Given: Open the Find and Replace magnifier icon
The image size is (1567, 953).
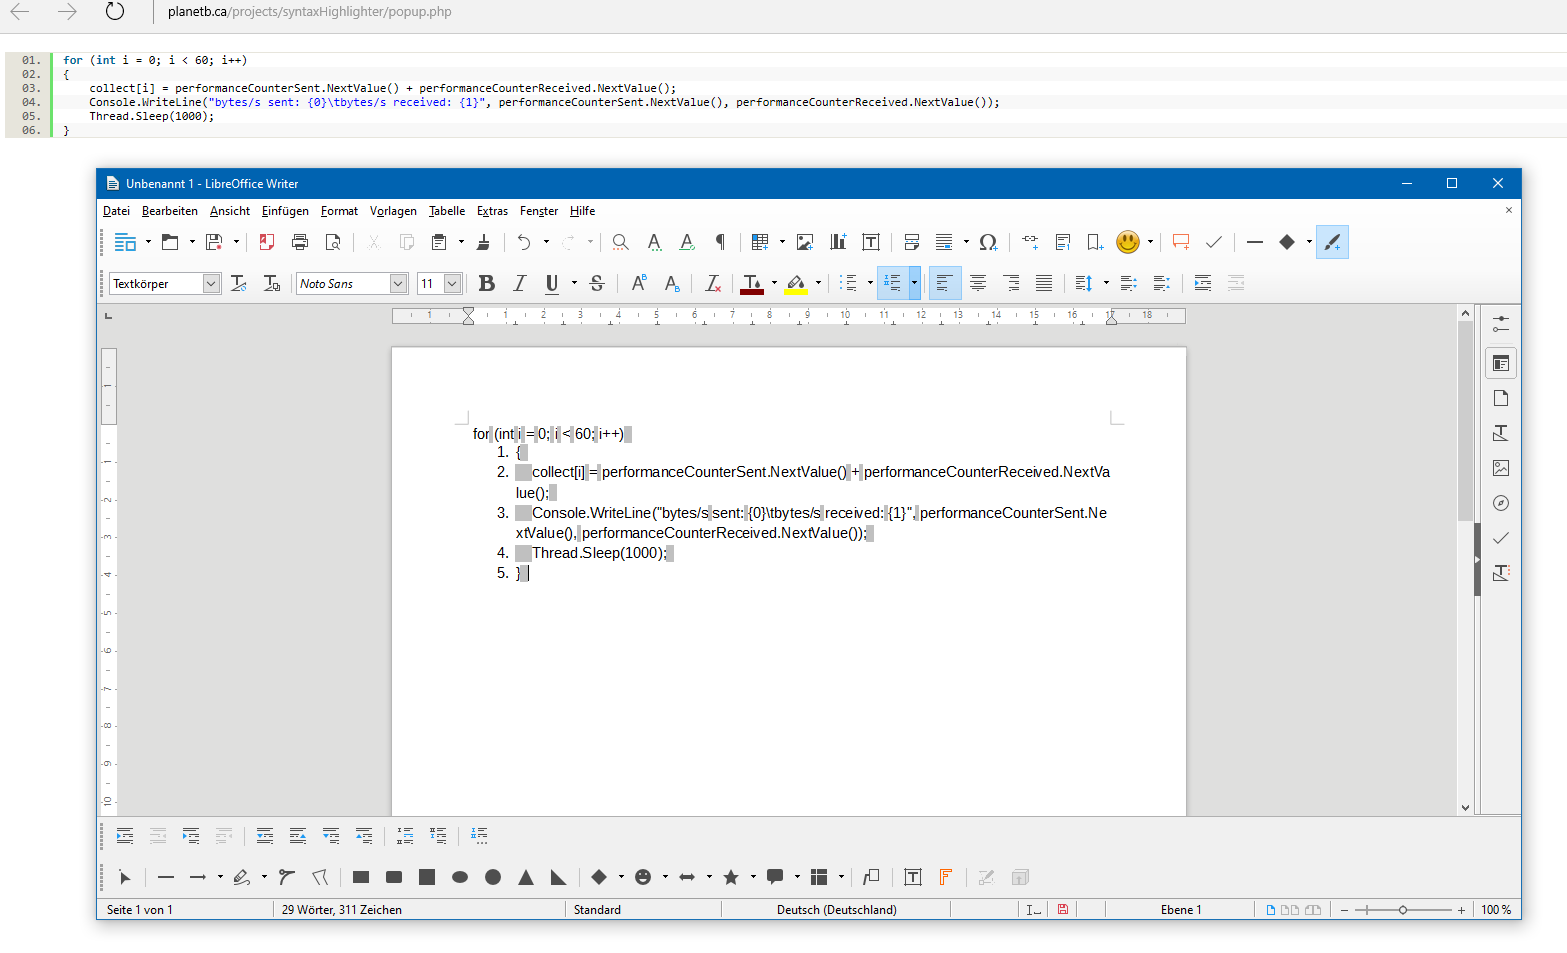Looking at the screenshot, I should [621, 242].
